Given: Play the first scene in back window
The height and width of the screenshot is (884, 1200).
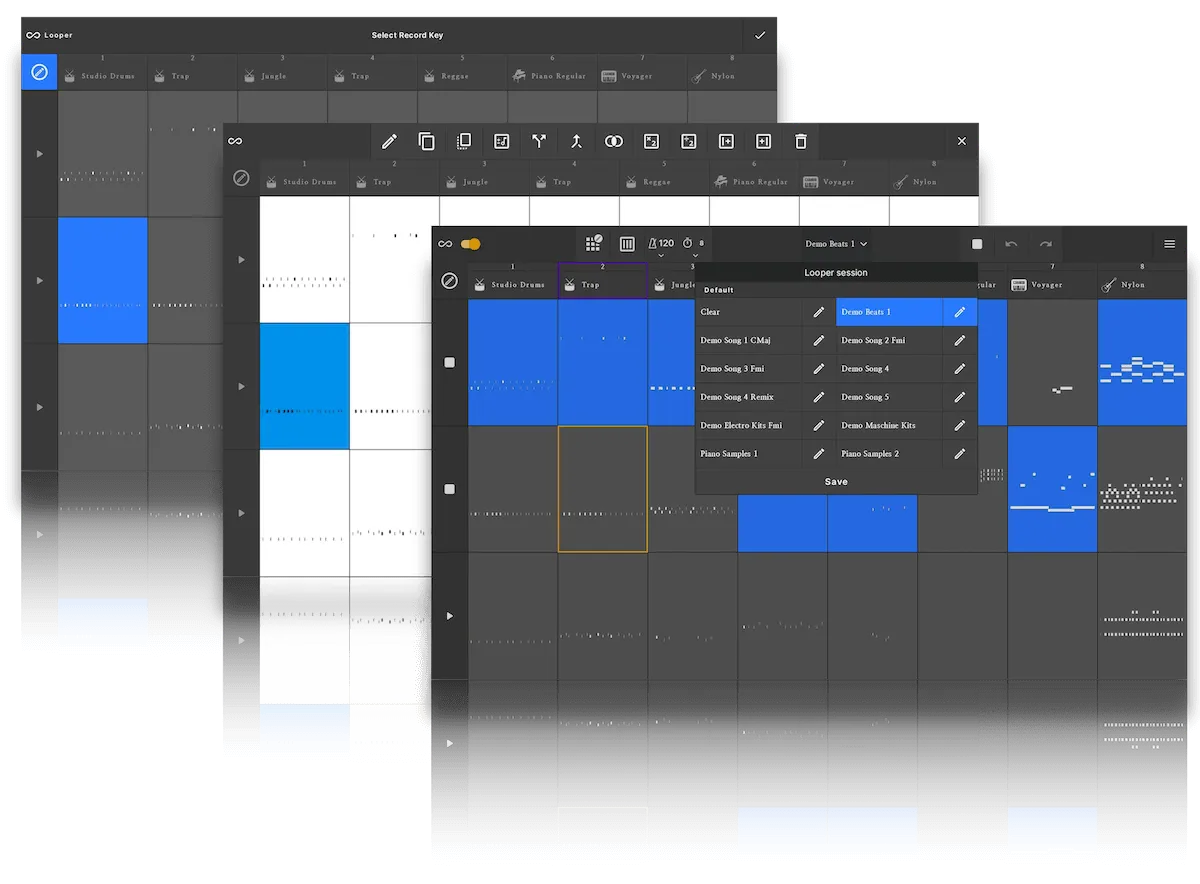Looking at the screenshot, I should 40,154.
